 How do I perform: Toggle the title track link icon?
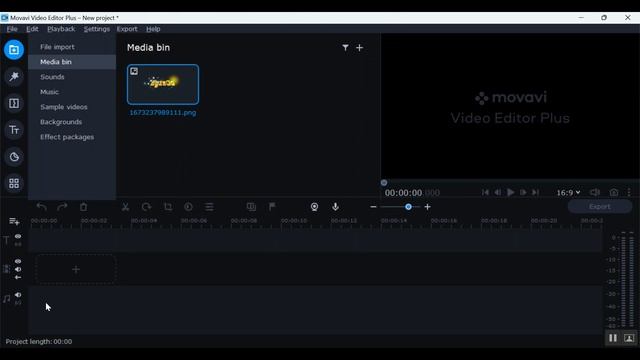[18, 244]
